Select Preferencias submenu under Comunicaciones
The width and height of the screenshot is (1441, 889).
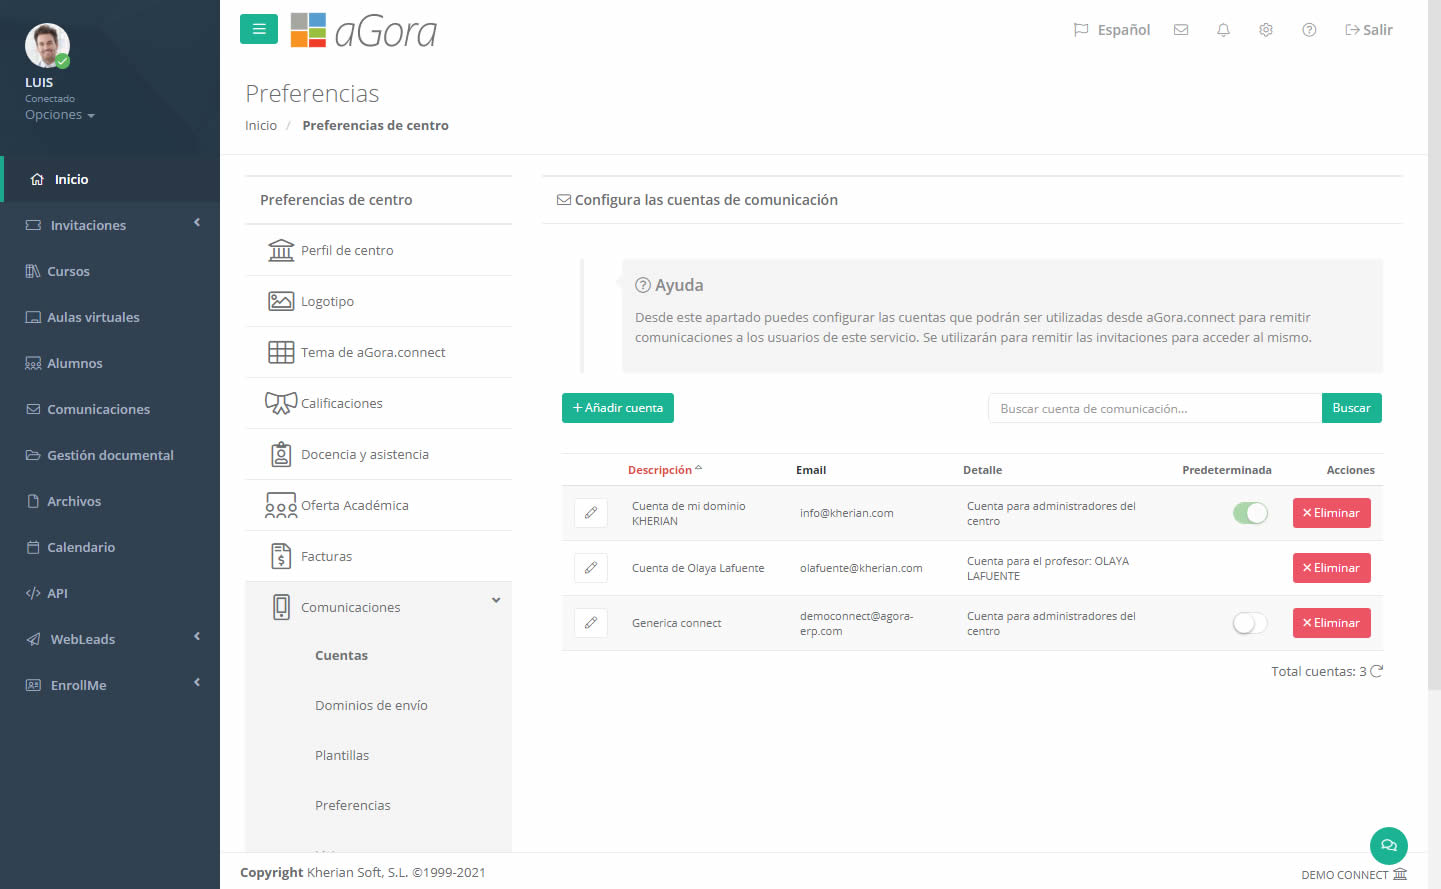[x=352, y=805]
